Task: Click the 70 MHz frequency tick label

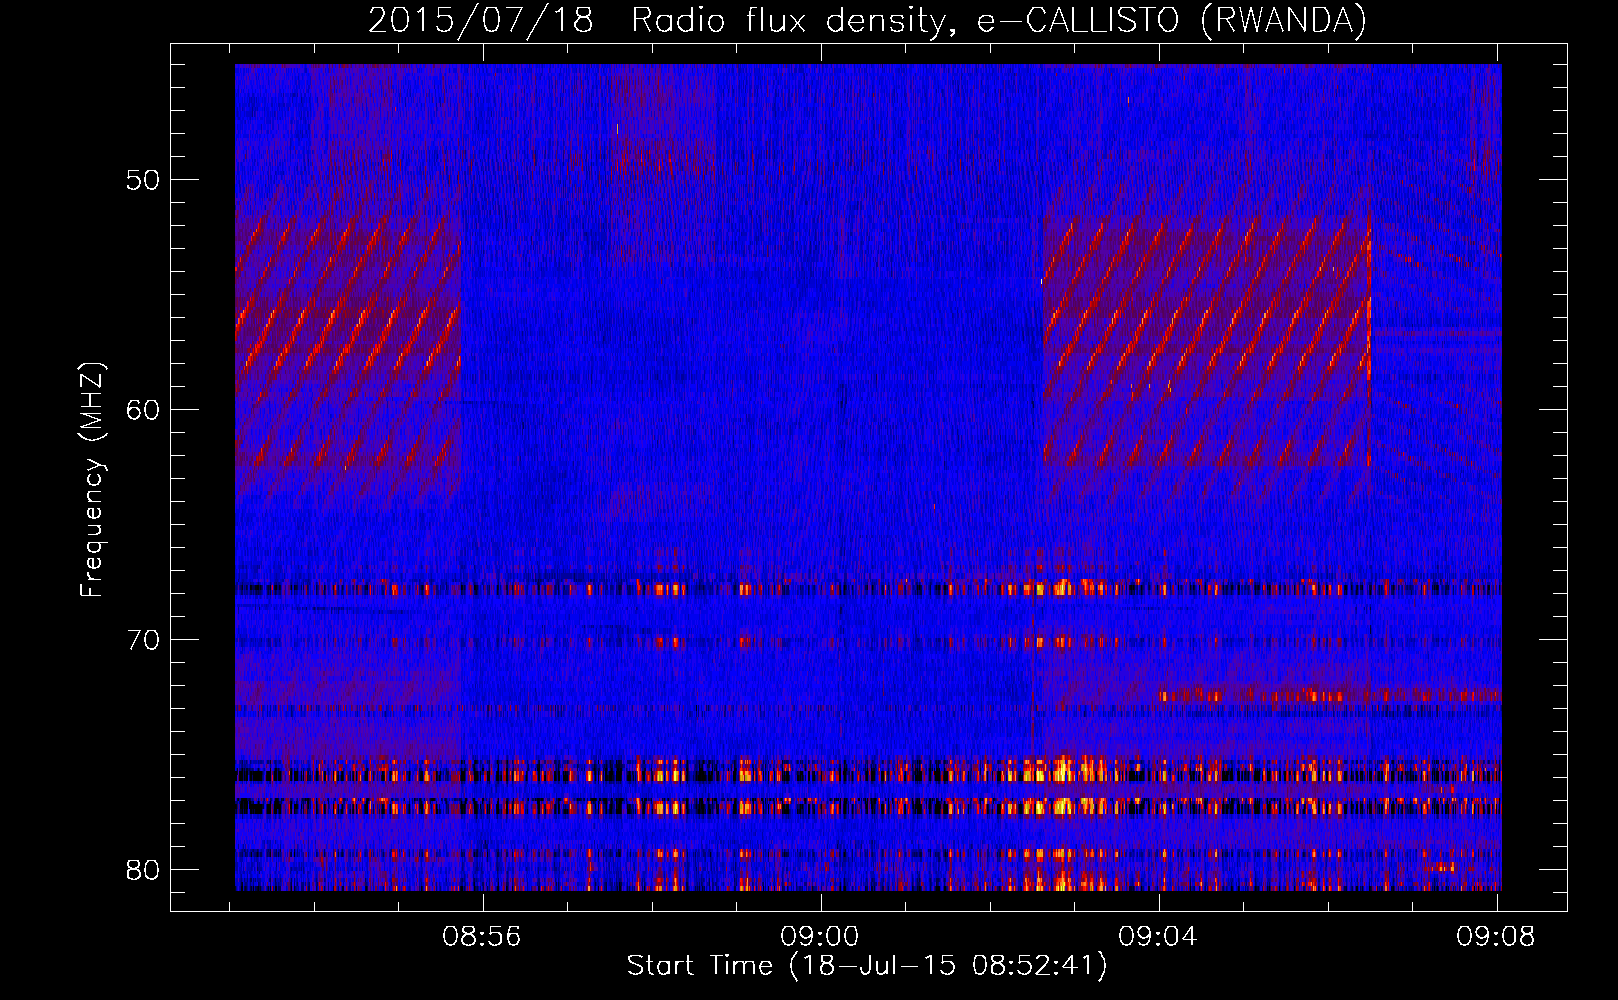Action: (x=143, y=640)
